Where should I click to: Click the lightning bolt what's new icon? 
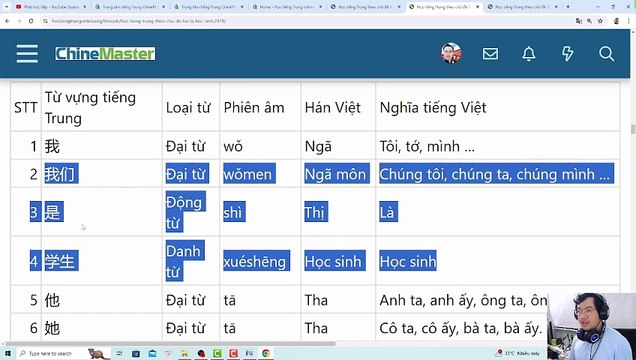(x=567, y=54)
